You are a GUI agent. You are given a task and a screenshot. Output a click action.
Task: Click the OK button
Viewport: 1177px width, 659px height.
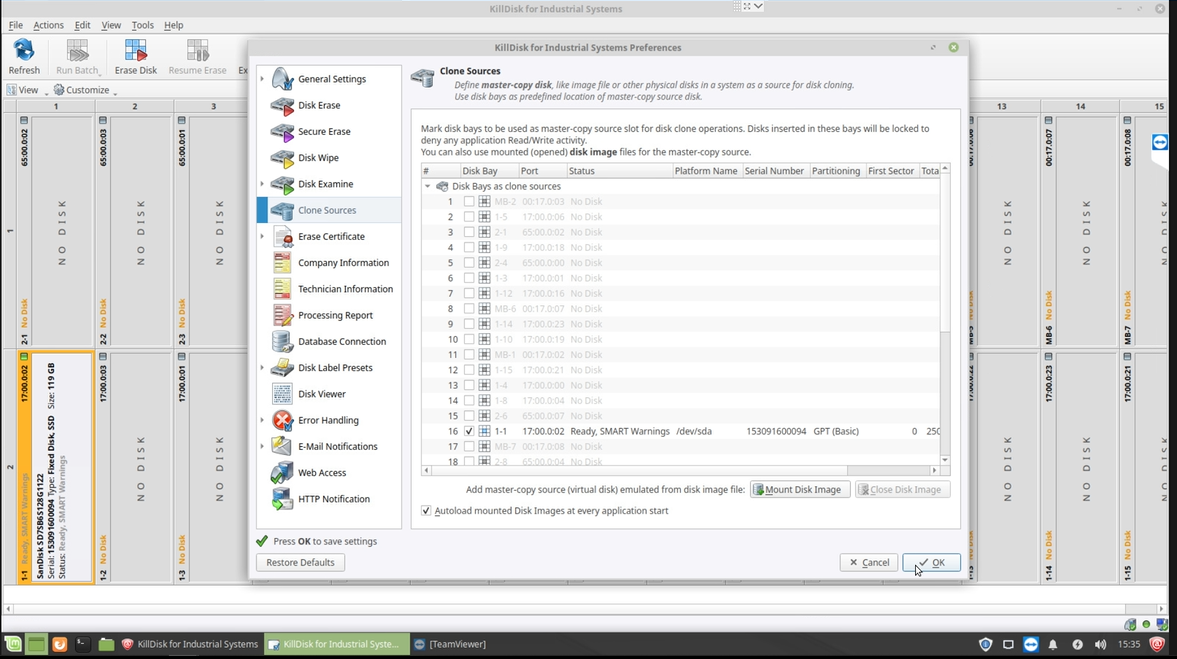coord(932,562)
